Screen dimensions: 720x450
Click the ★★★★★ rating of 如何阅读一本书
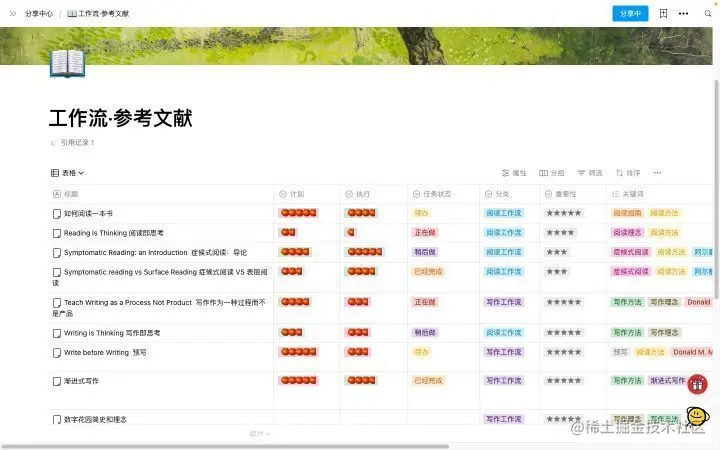[564, 213]
